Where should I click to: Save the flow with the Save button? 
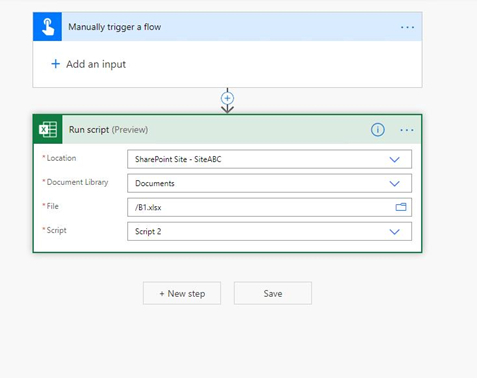coord(273,293)
